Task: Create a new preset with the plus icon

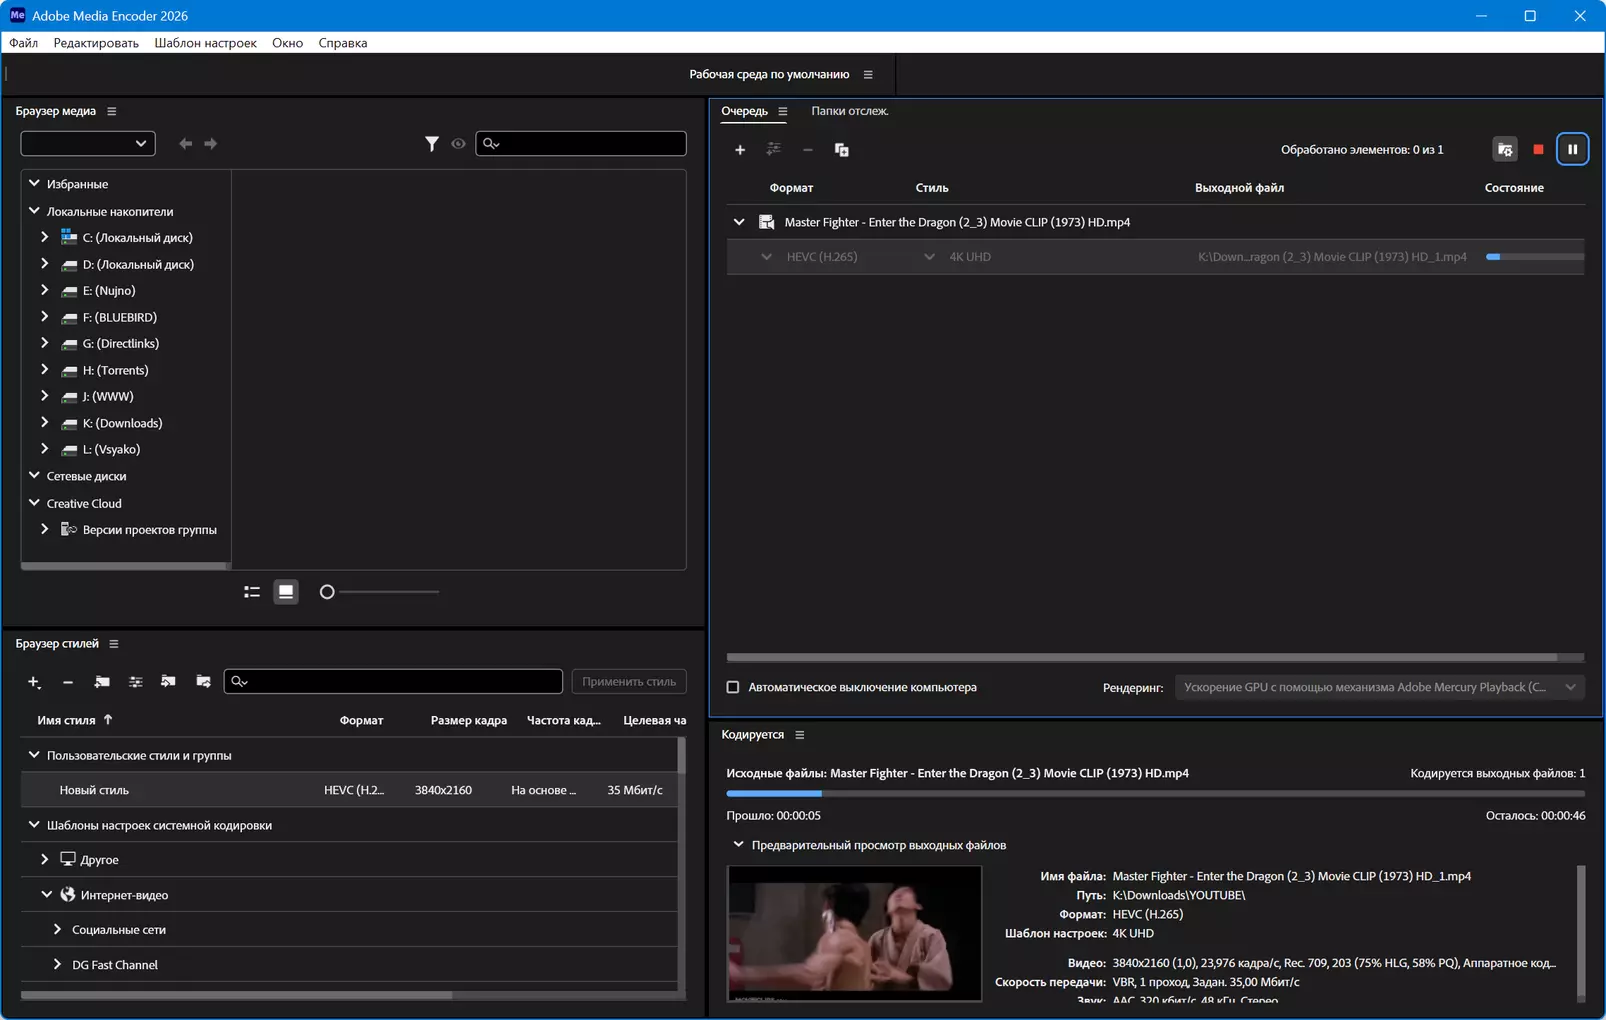Action: tap(34, 682)
